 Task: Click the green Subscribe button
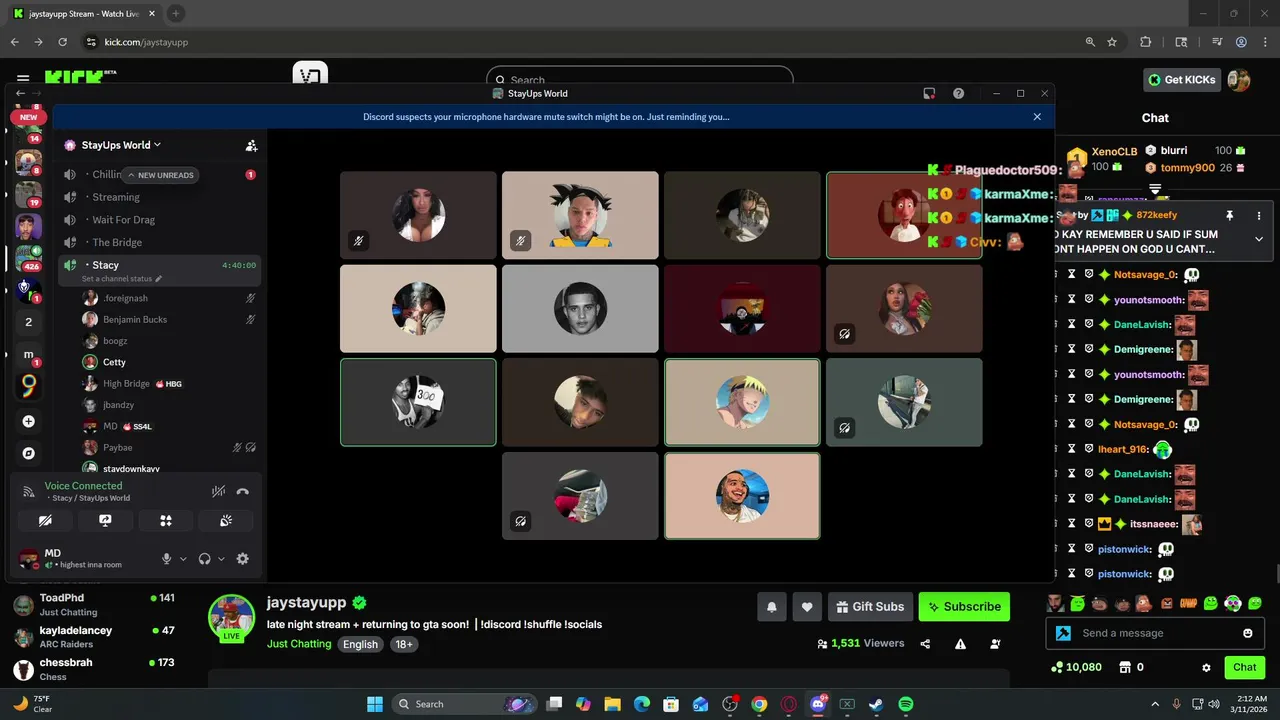(x=964, y=606)
